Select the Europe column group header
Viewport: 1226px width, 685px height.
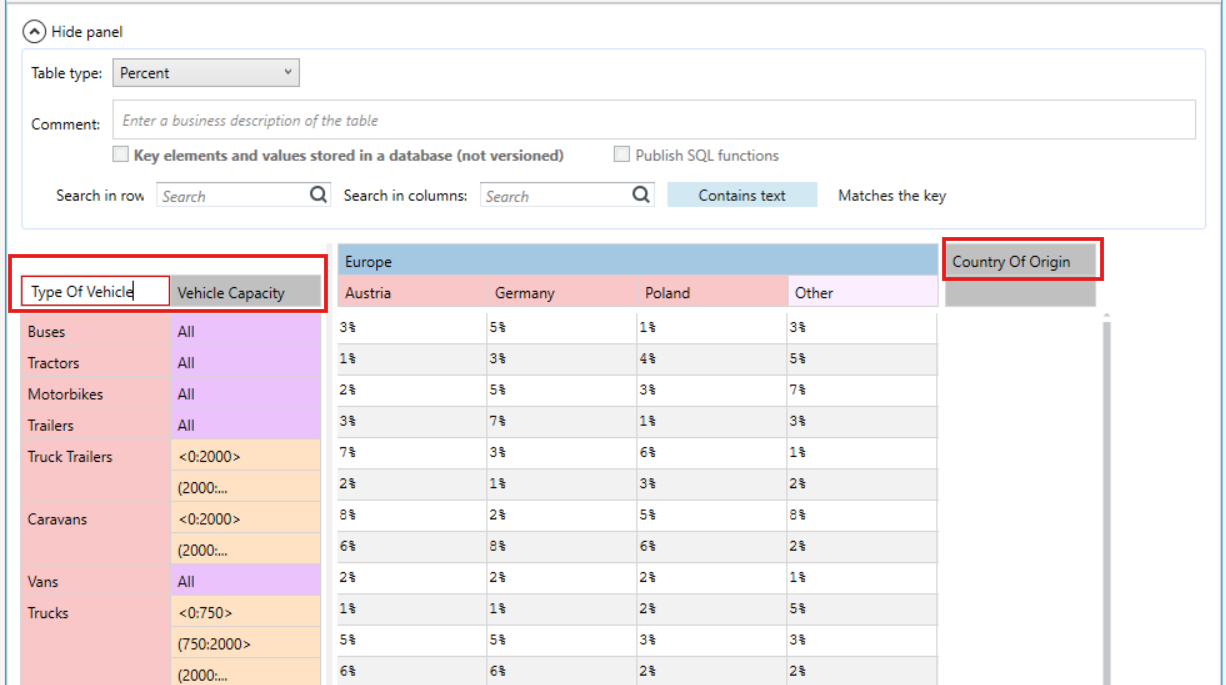click(637, 262)
